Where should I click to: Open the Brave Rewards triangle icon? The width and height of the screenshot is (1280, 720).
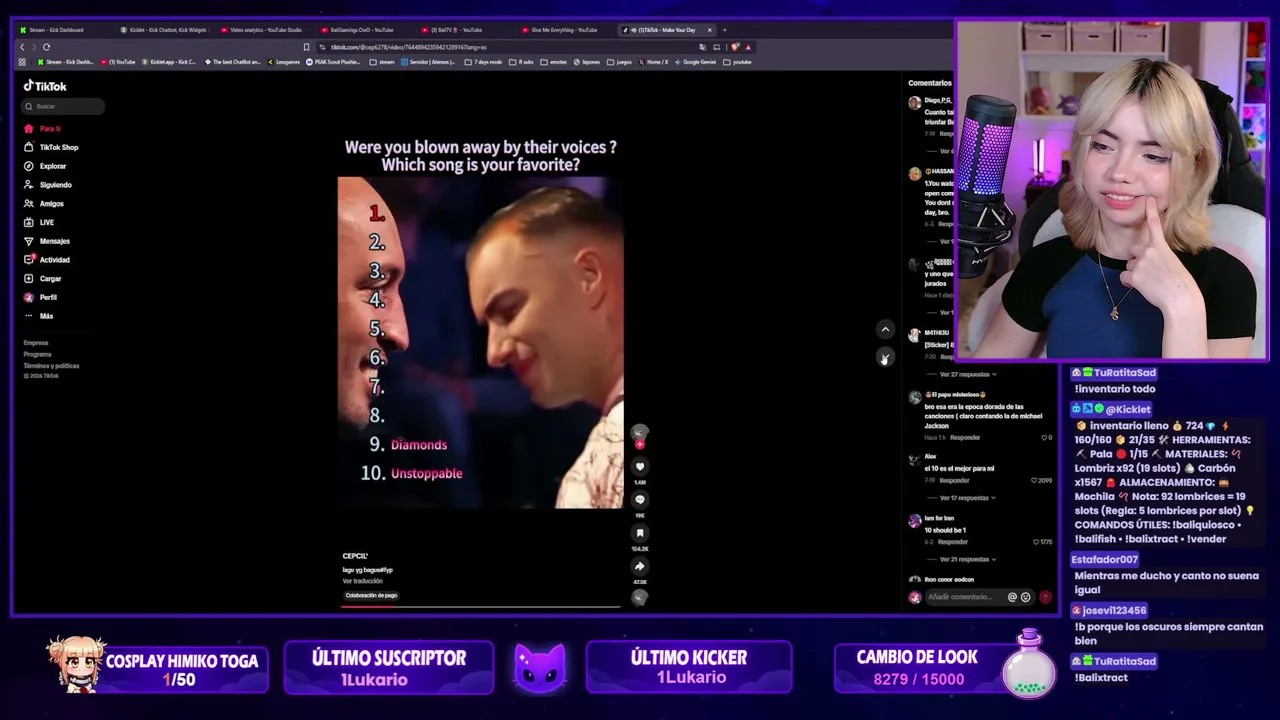pos(748,47)
